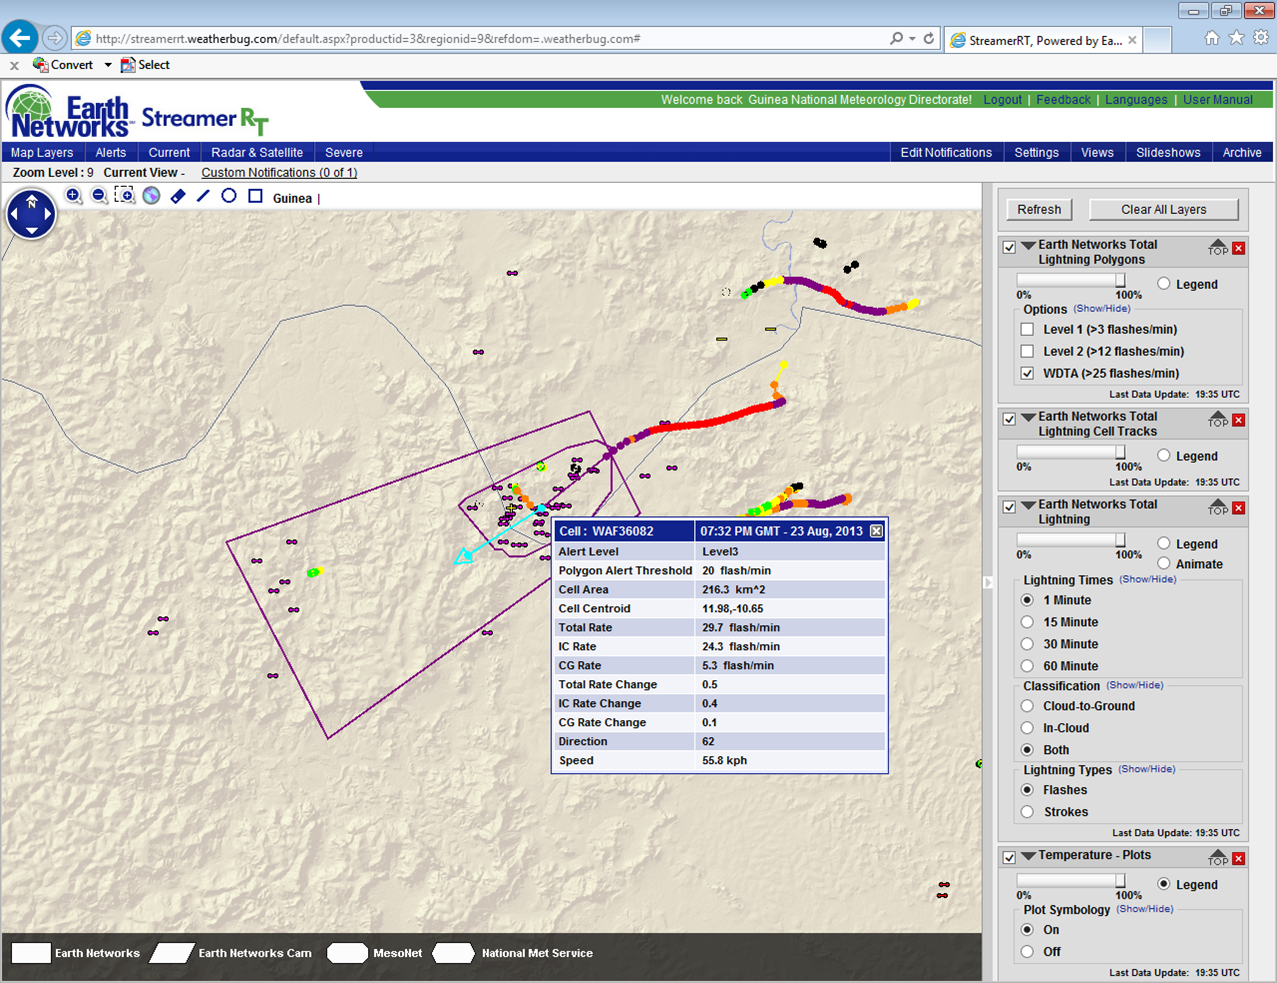Select 15 Minute lightning time radio

coord(1027,622)
